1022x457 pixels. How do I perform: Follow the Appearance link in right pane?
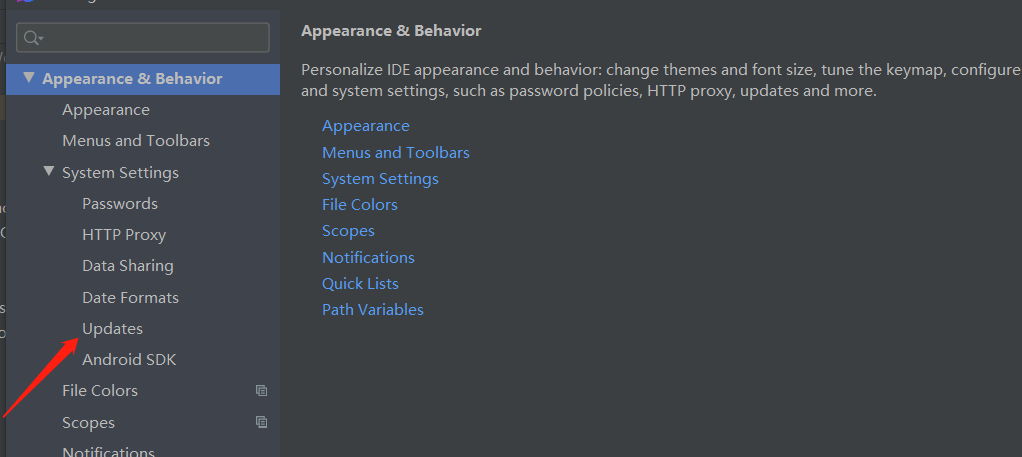click(x=366, y=126)
